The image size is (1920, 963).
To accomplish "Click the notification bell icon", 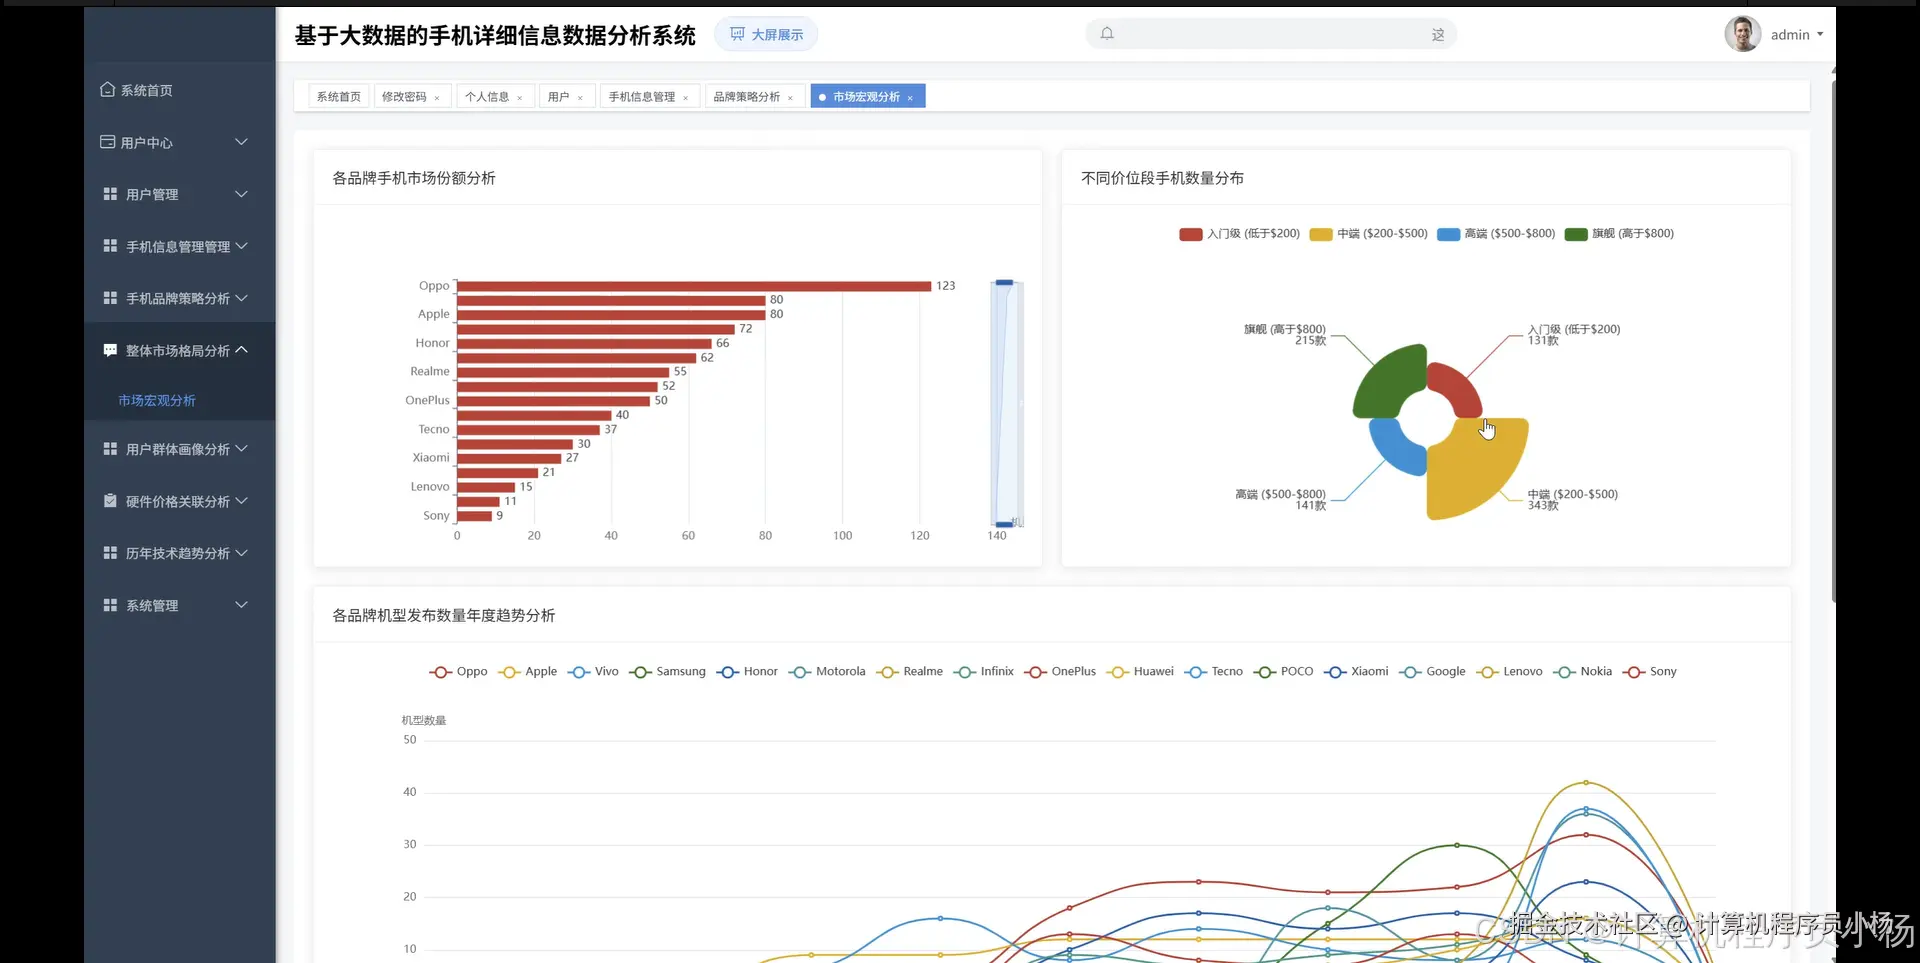I will point(1107,34).
